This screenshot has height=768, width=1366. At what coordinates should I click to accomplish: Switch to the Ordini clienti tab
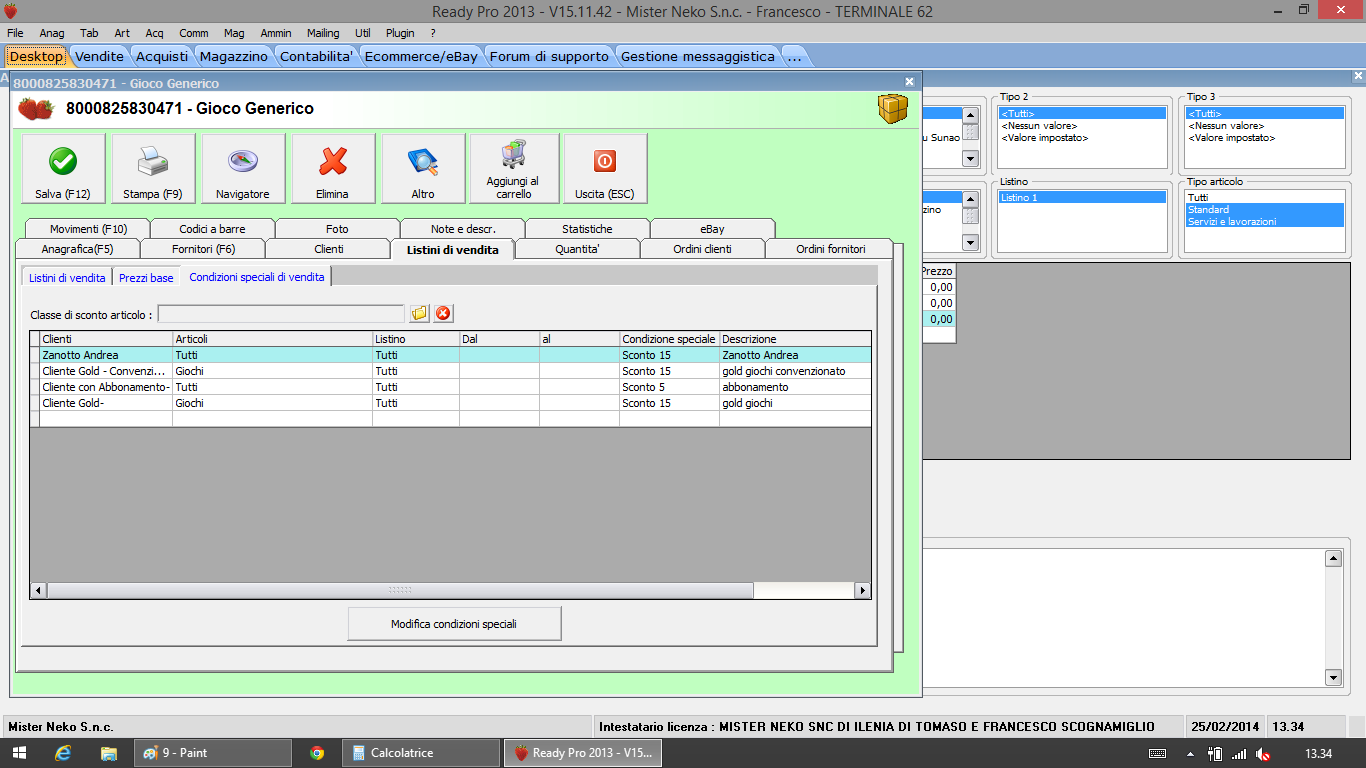click(702, 249)
